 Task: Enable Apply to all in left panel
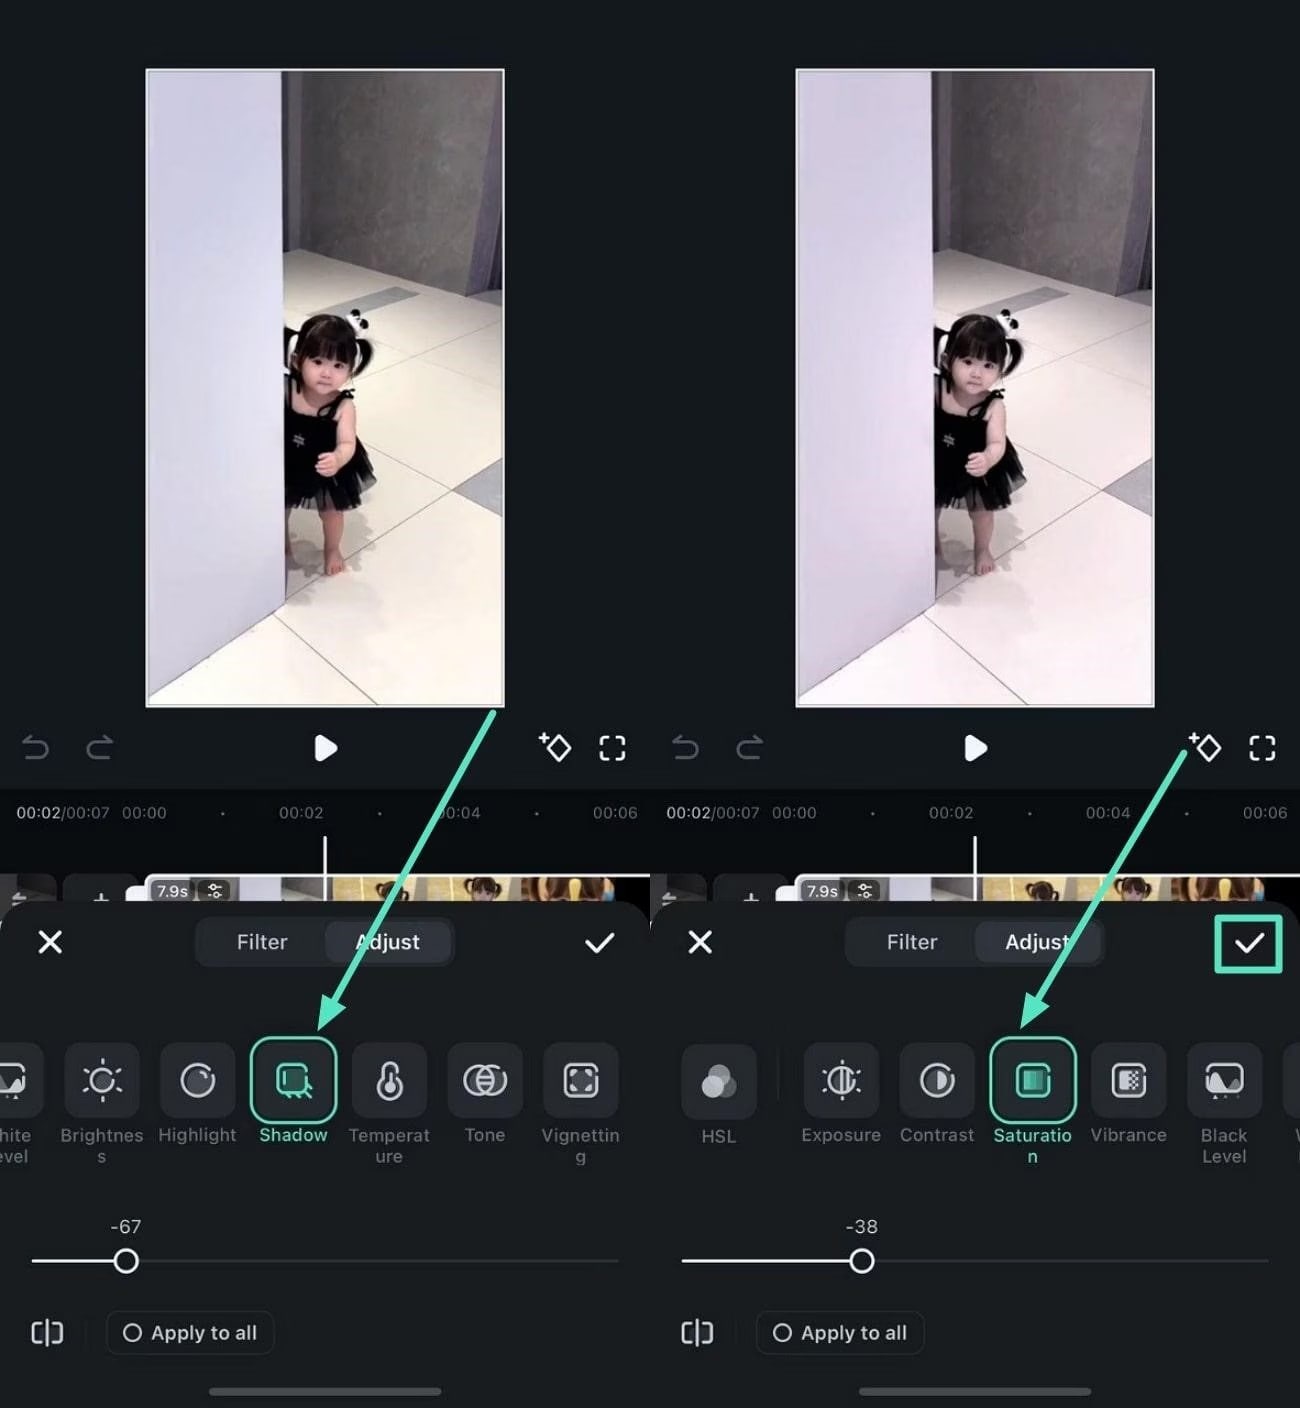point(190,1333)
